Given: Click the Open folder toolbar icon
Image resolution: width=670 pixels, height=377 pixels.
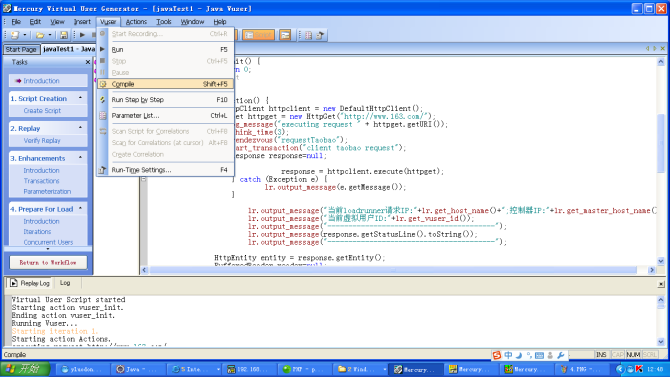Looking at the screenshot, I should pyautogui.click(x=40, y=35).
